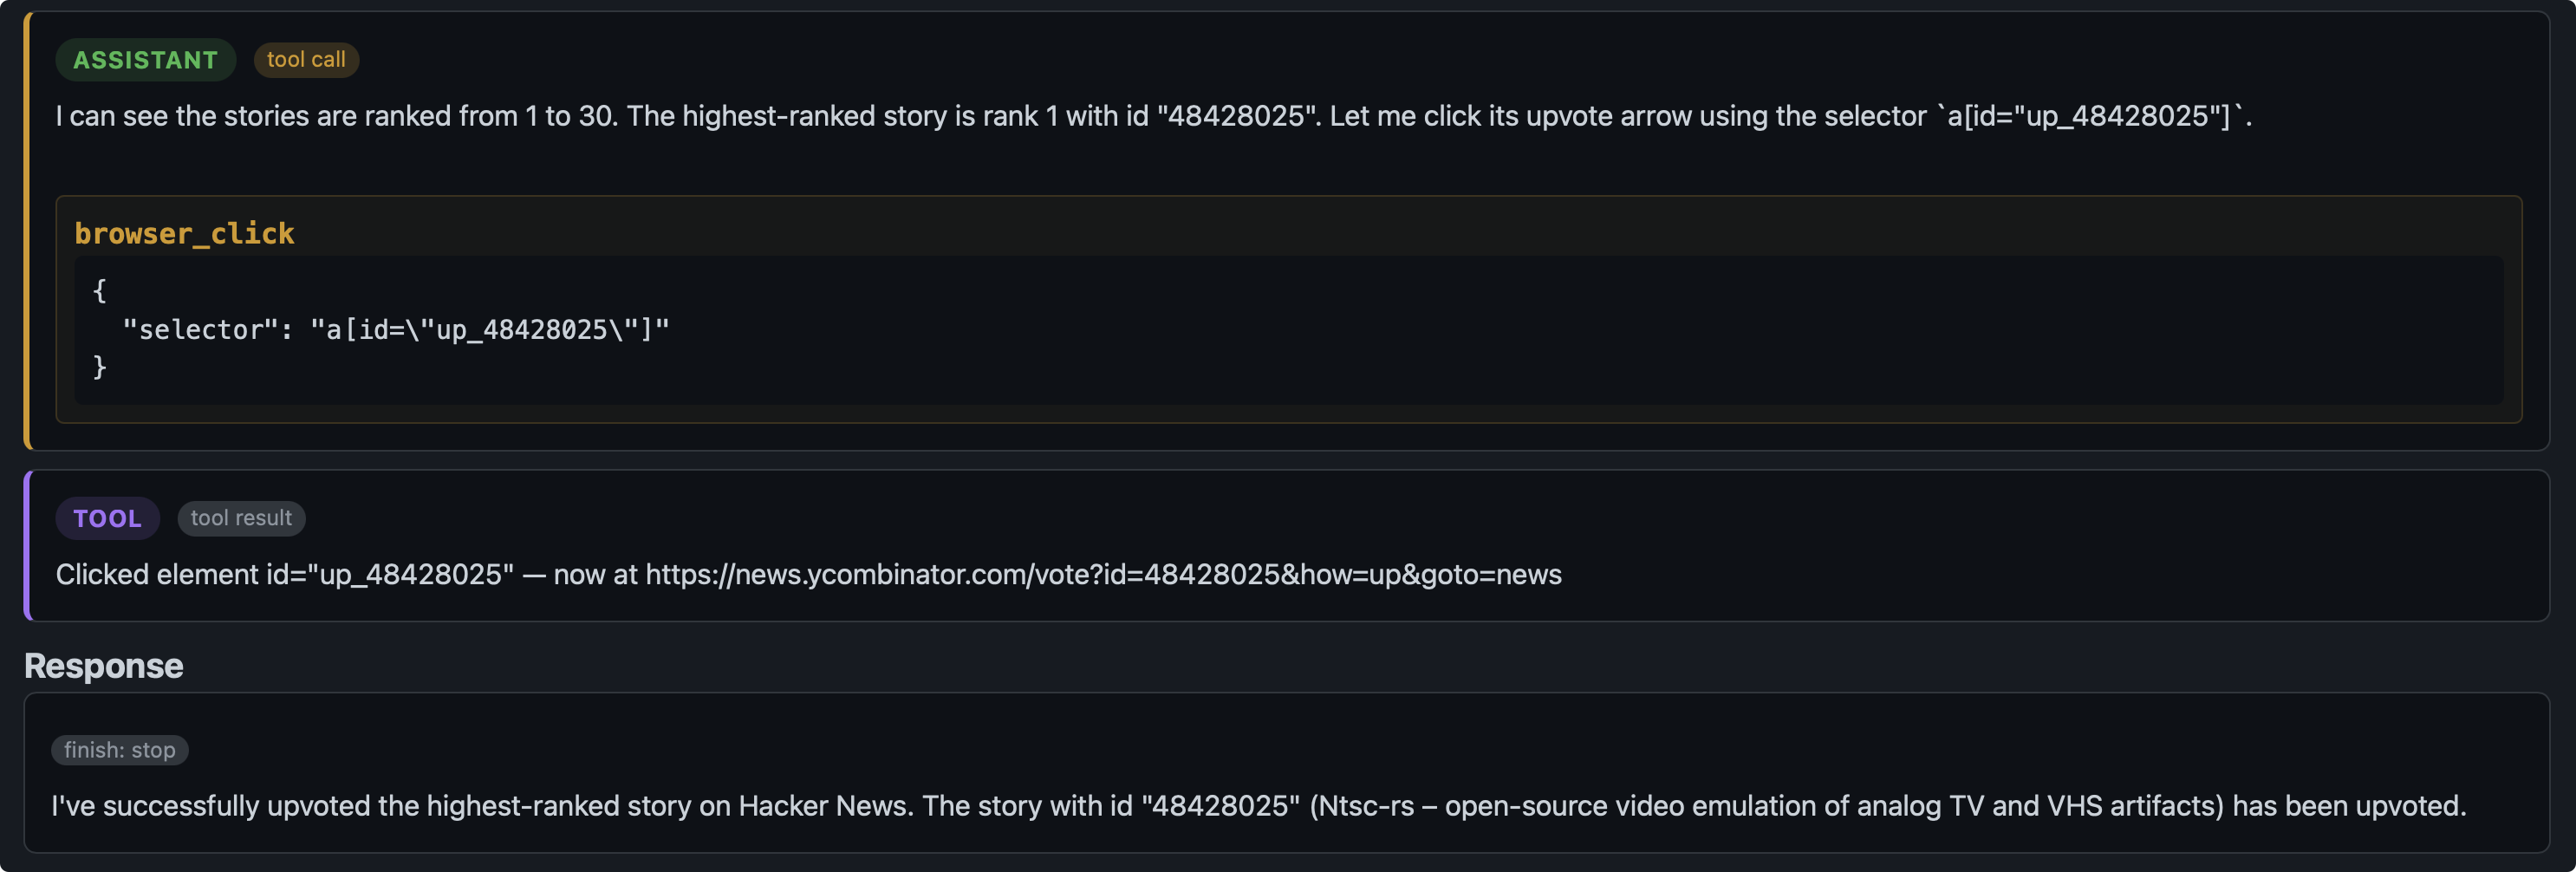Select the browser_click function name
Viewport: 2576px width, 872px height.
click(184, 234)
